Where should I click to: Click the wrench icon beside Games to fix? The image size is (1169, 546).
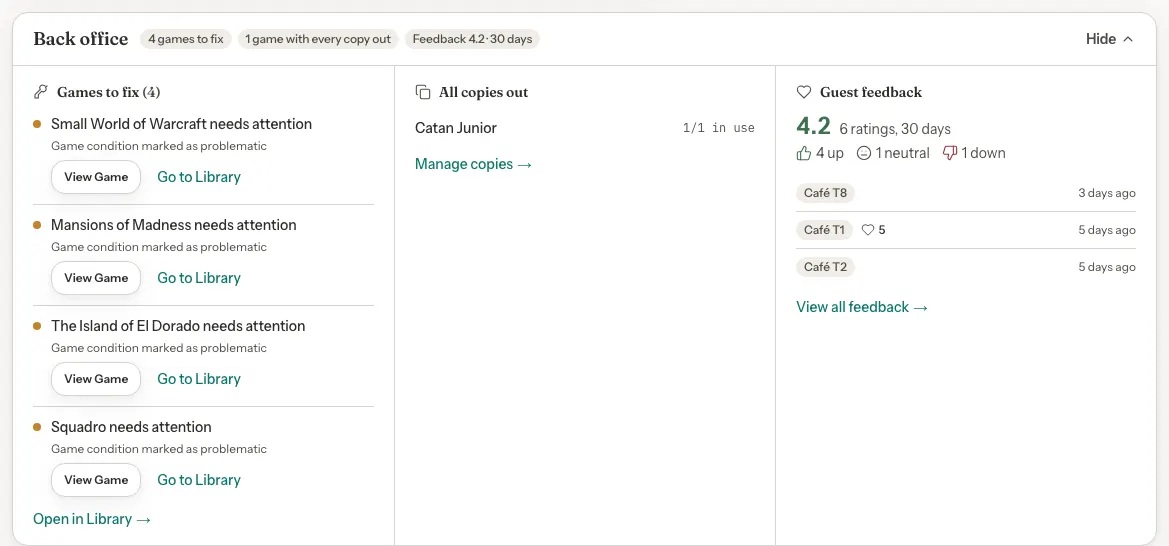click(41, 92)
